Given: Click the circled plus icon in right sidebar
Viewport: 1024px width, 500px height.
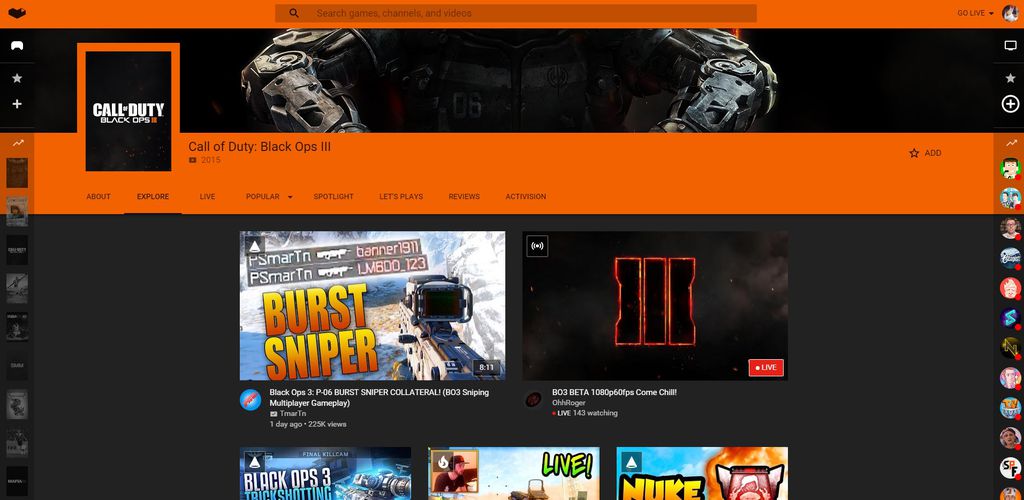Looking at the screenshot, I should (x=1010, y=104).
